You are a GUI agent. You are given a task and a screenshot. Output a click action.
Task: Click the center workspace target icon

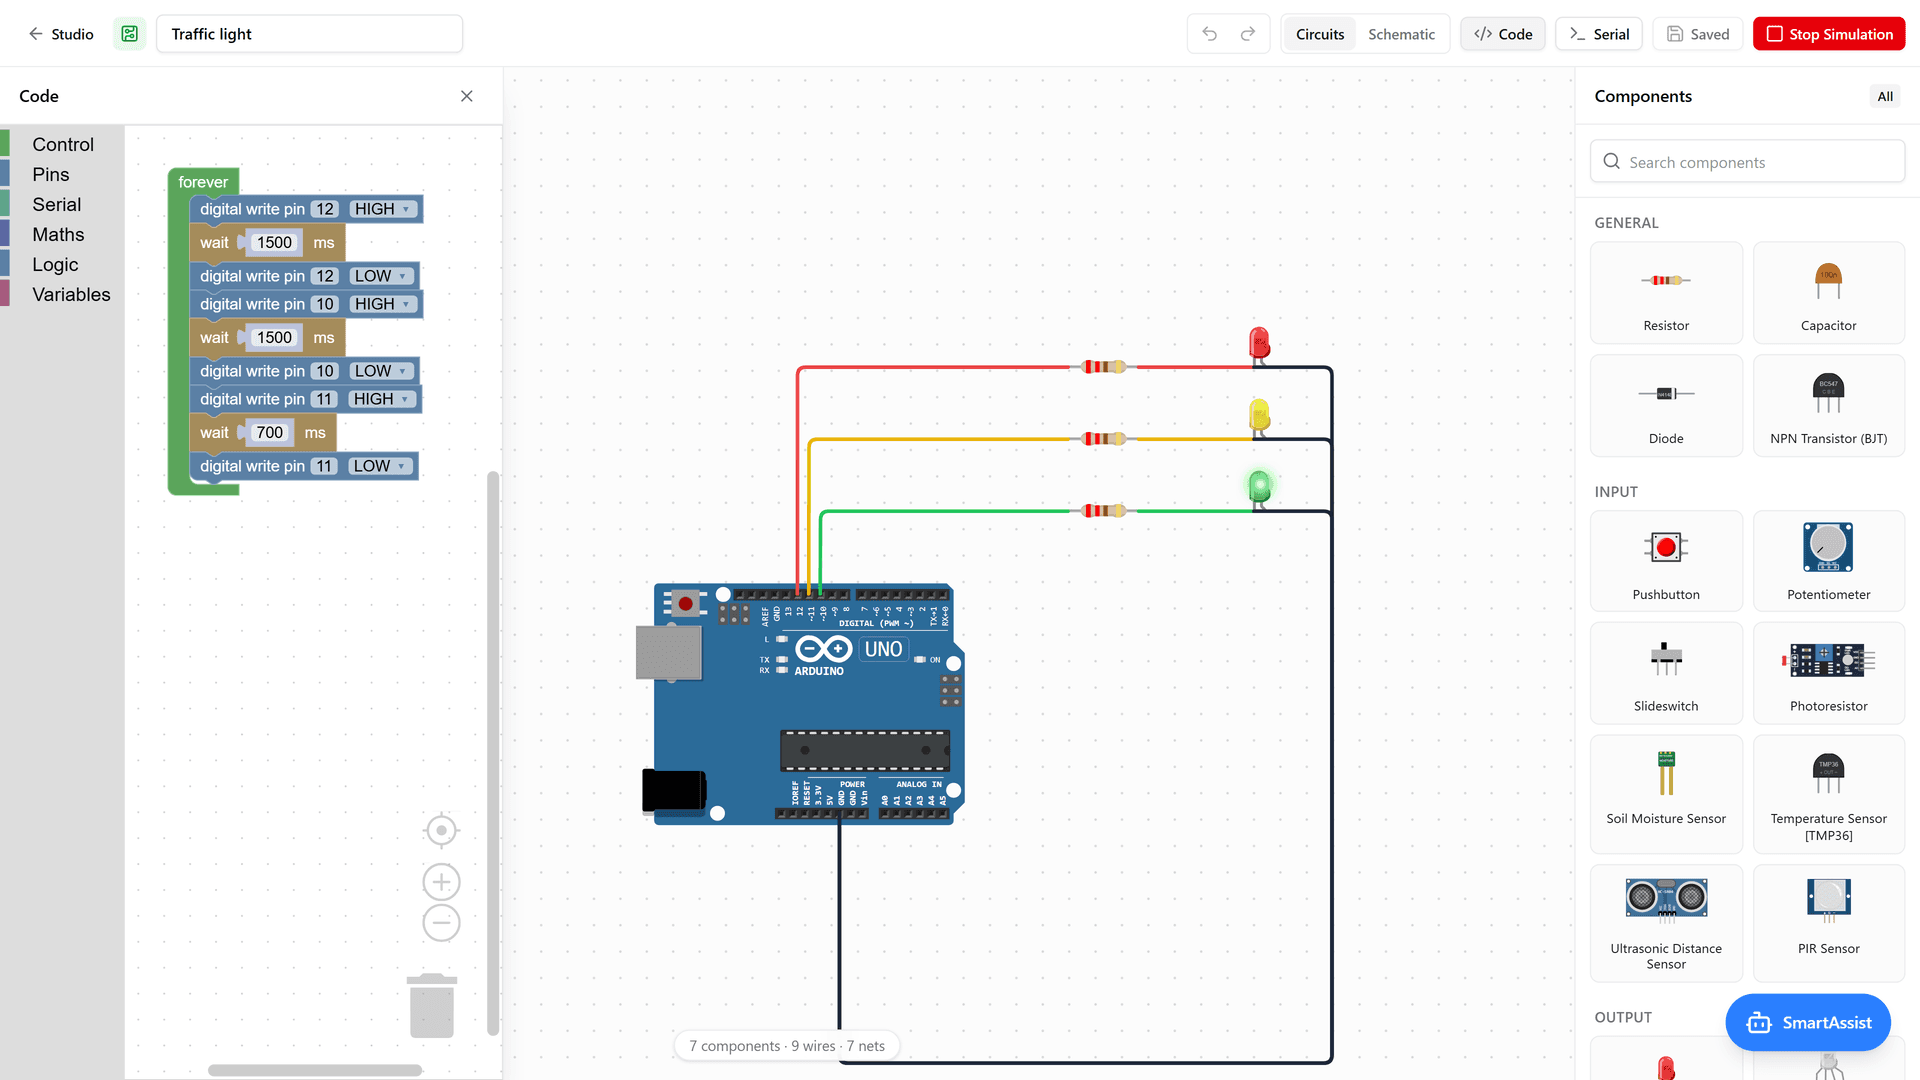click(x=441, y=830)
